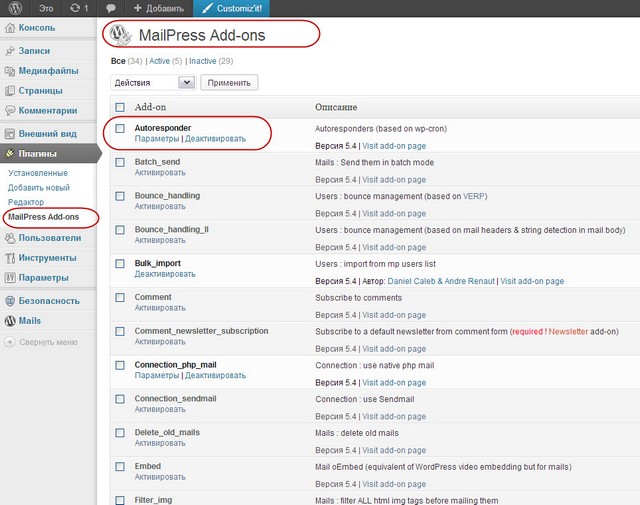
Task: Check the Bounce_handling row checkbox
Action: [x=120, y=196]
